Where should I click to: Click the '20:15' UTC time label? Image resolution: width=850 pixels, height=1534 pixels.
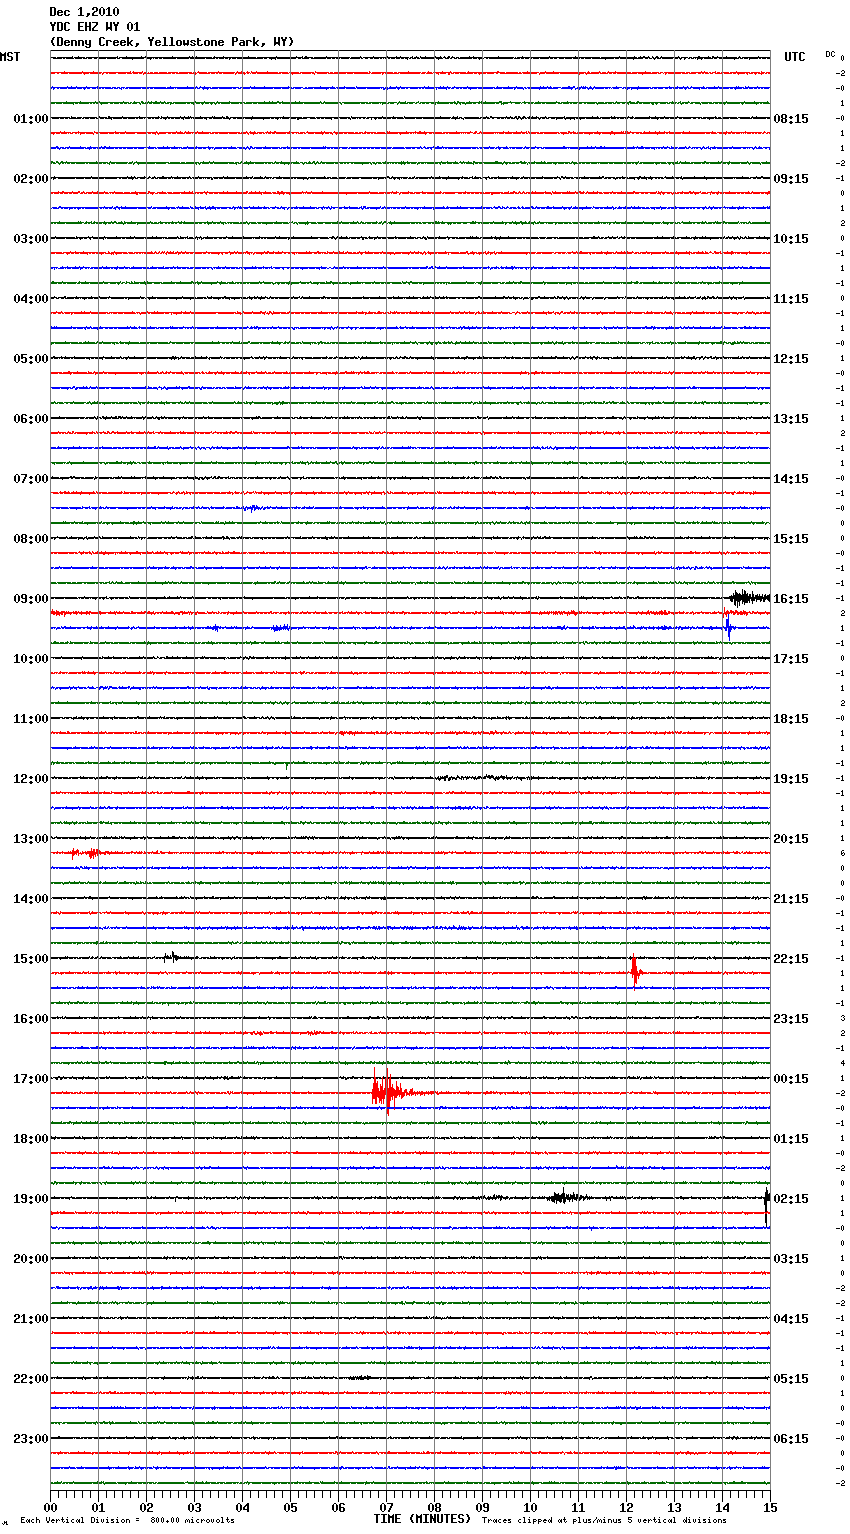791,839
